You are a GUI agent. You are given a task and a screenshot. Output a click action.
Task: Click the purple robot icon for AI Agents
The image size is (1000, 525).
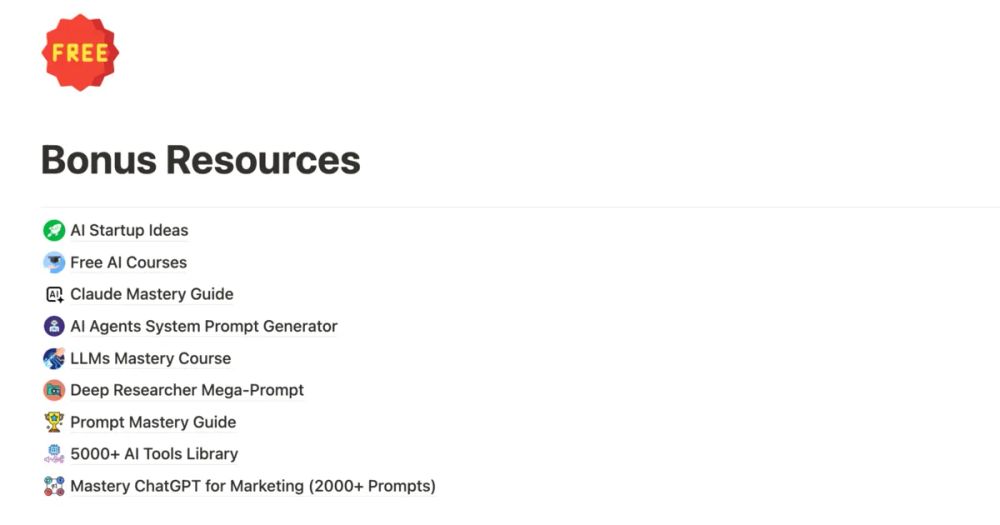pos(54,326)
